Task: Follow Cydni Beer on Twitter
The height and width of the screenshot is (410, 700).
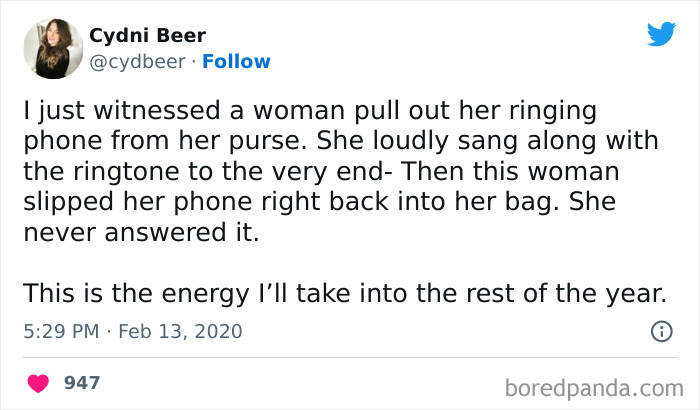Action: pos(236,61)
